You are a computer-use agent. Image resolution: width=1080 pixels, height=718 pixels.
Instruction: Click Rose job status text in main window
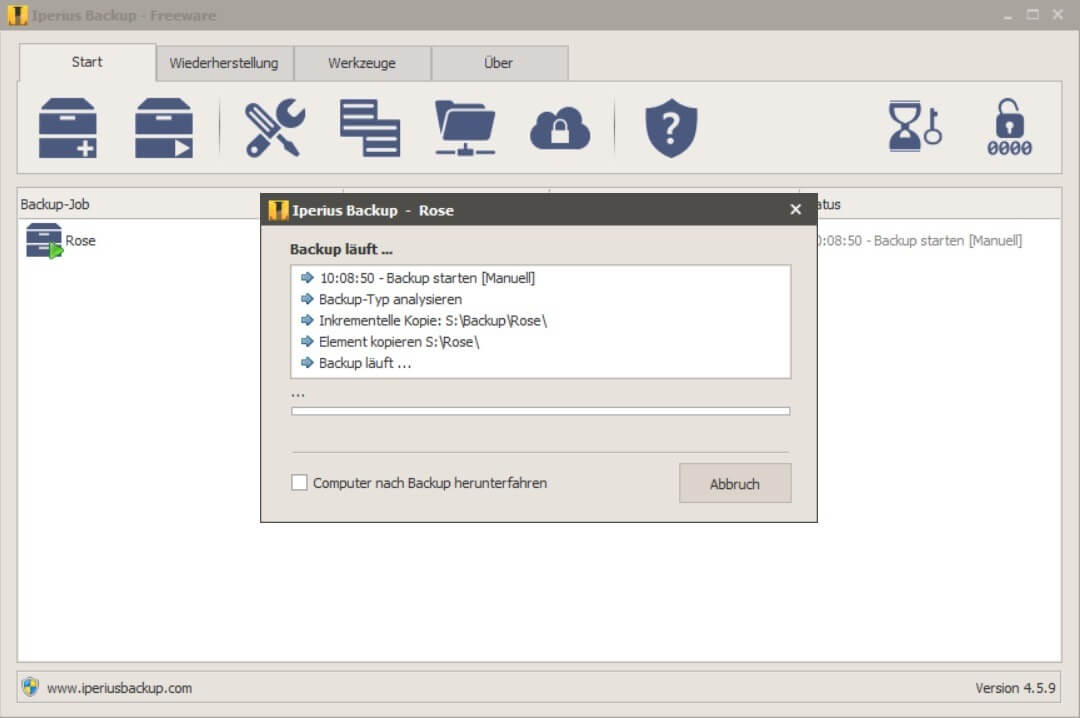(x=920, y=241)
